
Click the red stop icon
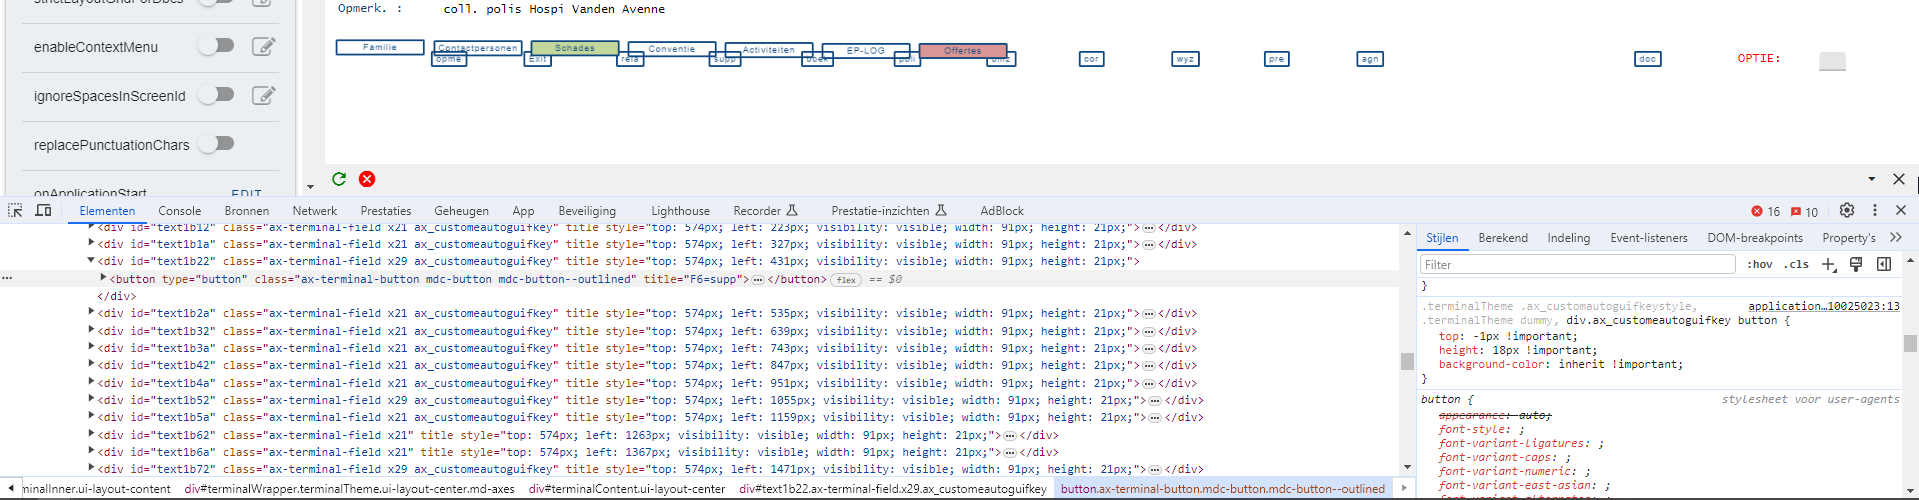[x=367, y=179]
